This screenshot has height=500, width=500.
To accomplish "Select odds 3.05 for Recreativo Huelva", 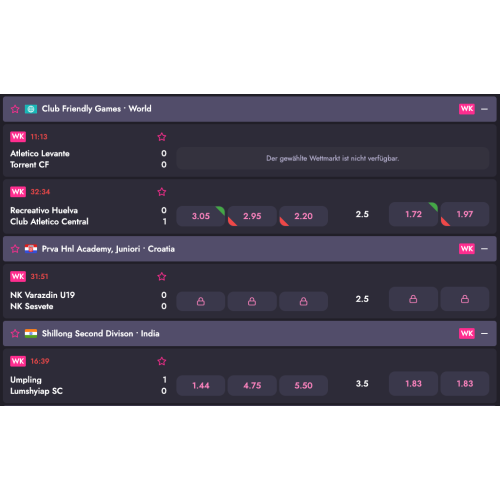I will [201, 216].
